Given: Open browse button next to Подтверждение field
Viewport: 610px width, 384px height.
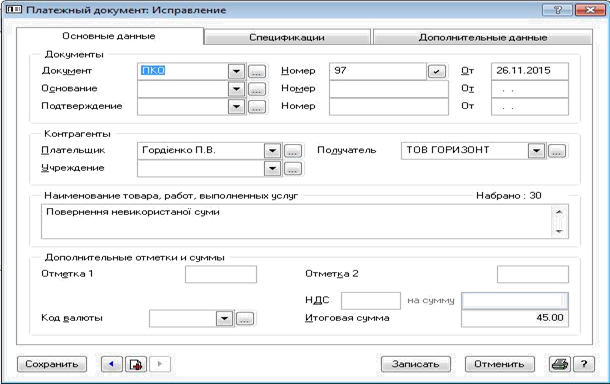Looking at the screenshot, I should pos(256,107).
